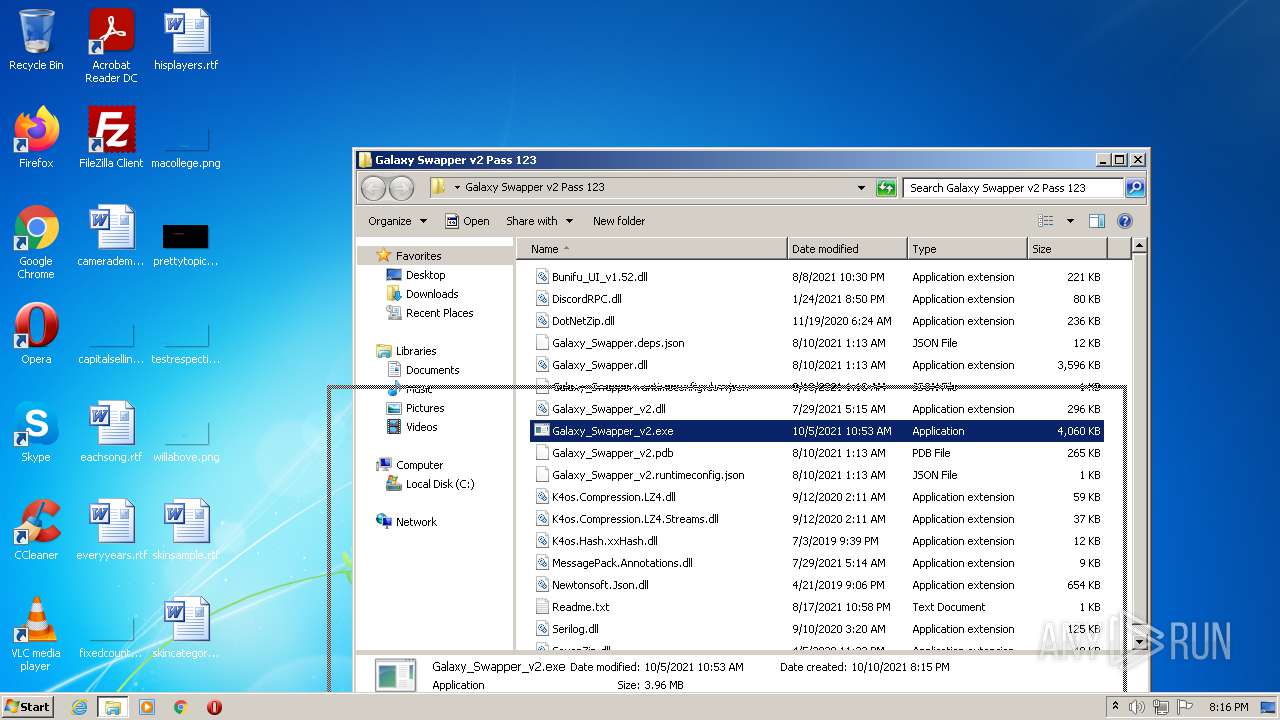Open Explorer Help question mark icon

(x=1125, y=221)
